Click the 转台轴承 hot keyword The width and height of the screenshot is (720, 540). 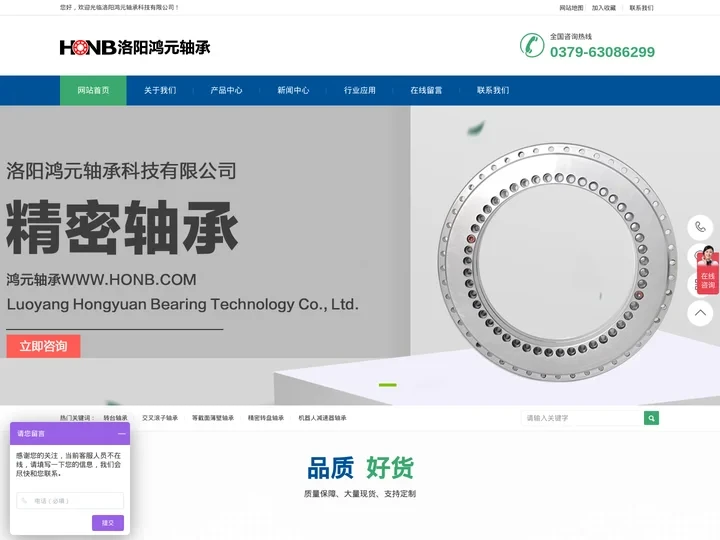pyautogui.click(x=115, y=418)
